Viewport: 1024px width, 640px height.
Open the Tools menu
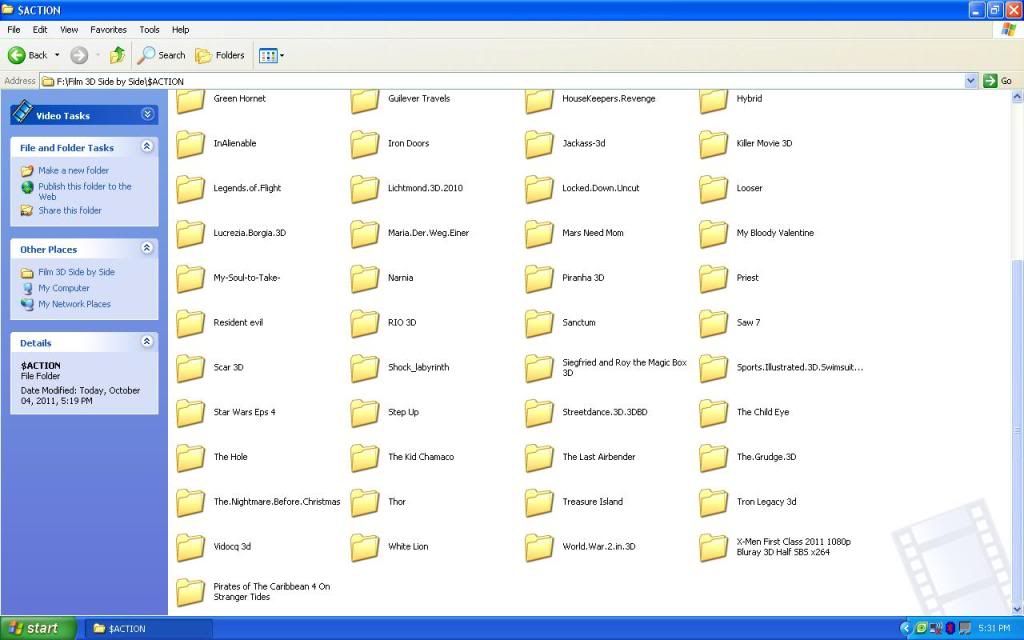point(149,29)
